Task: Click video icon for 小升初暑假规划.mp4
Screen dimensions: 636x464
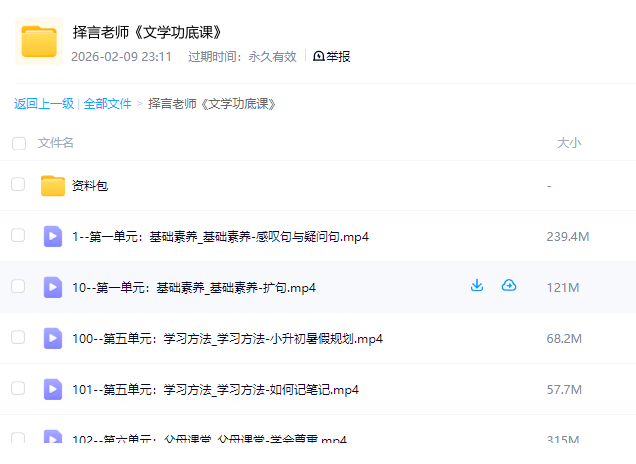Action: coord(53,338)
